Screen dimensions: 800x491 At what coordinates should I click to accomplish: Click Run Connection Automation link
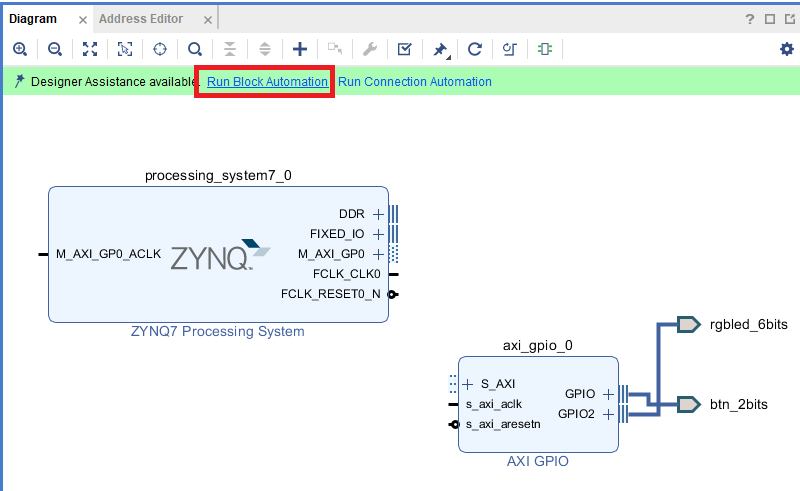(x=414, y=82)
